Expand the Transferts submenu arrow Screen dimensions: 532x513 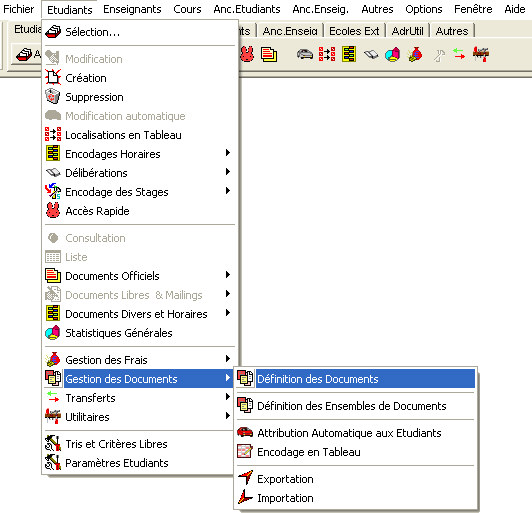pos(228,397)
